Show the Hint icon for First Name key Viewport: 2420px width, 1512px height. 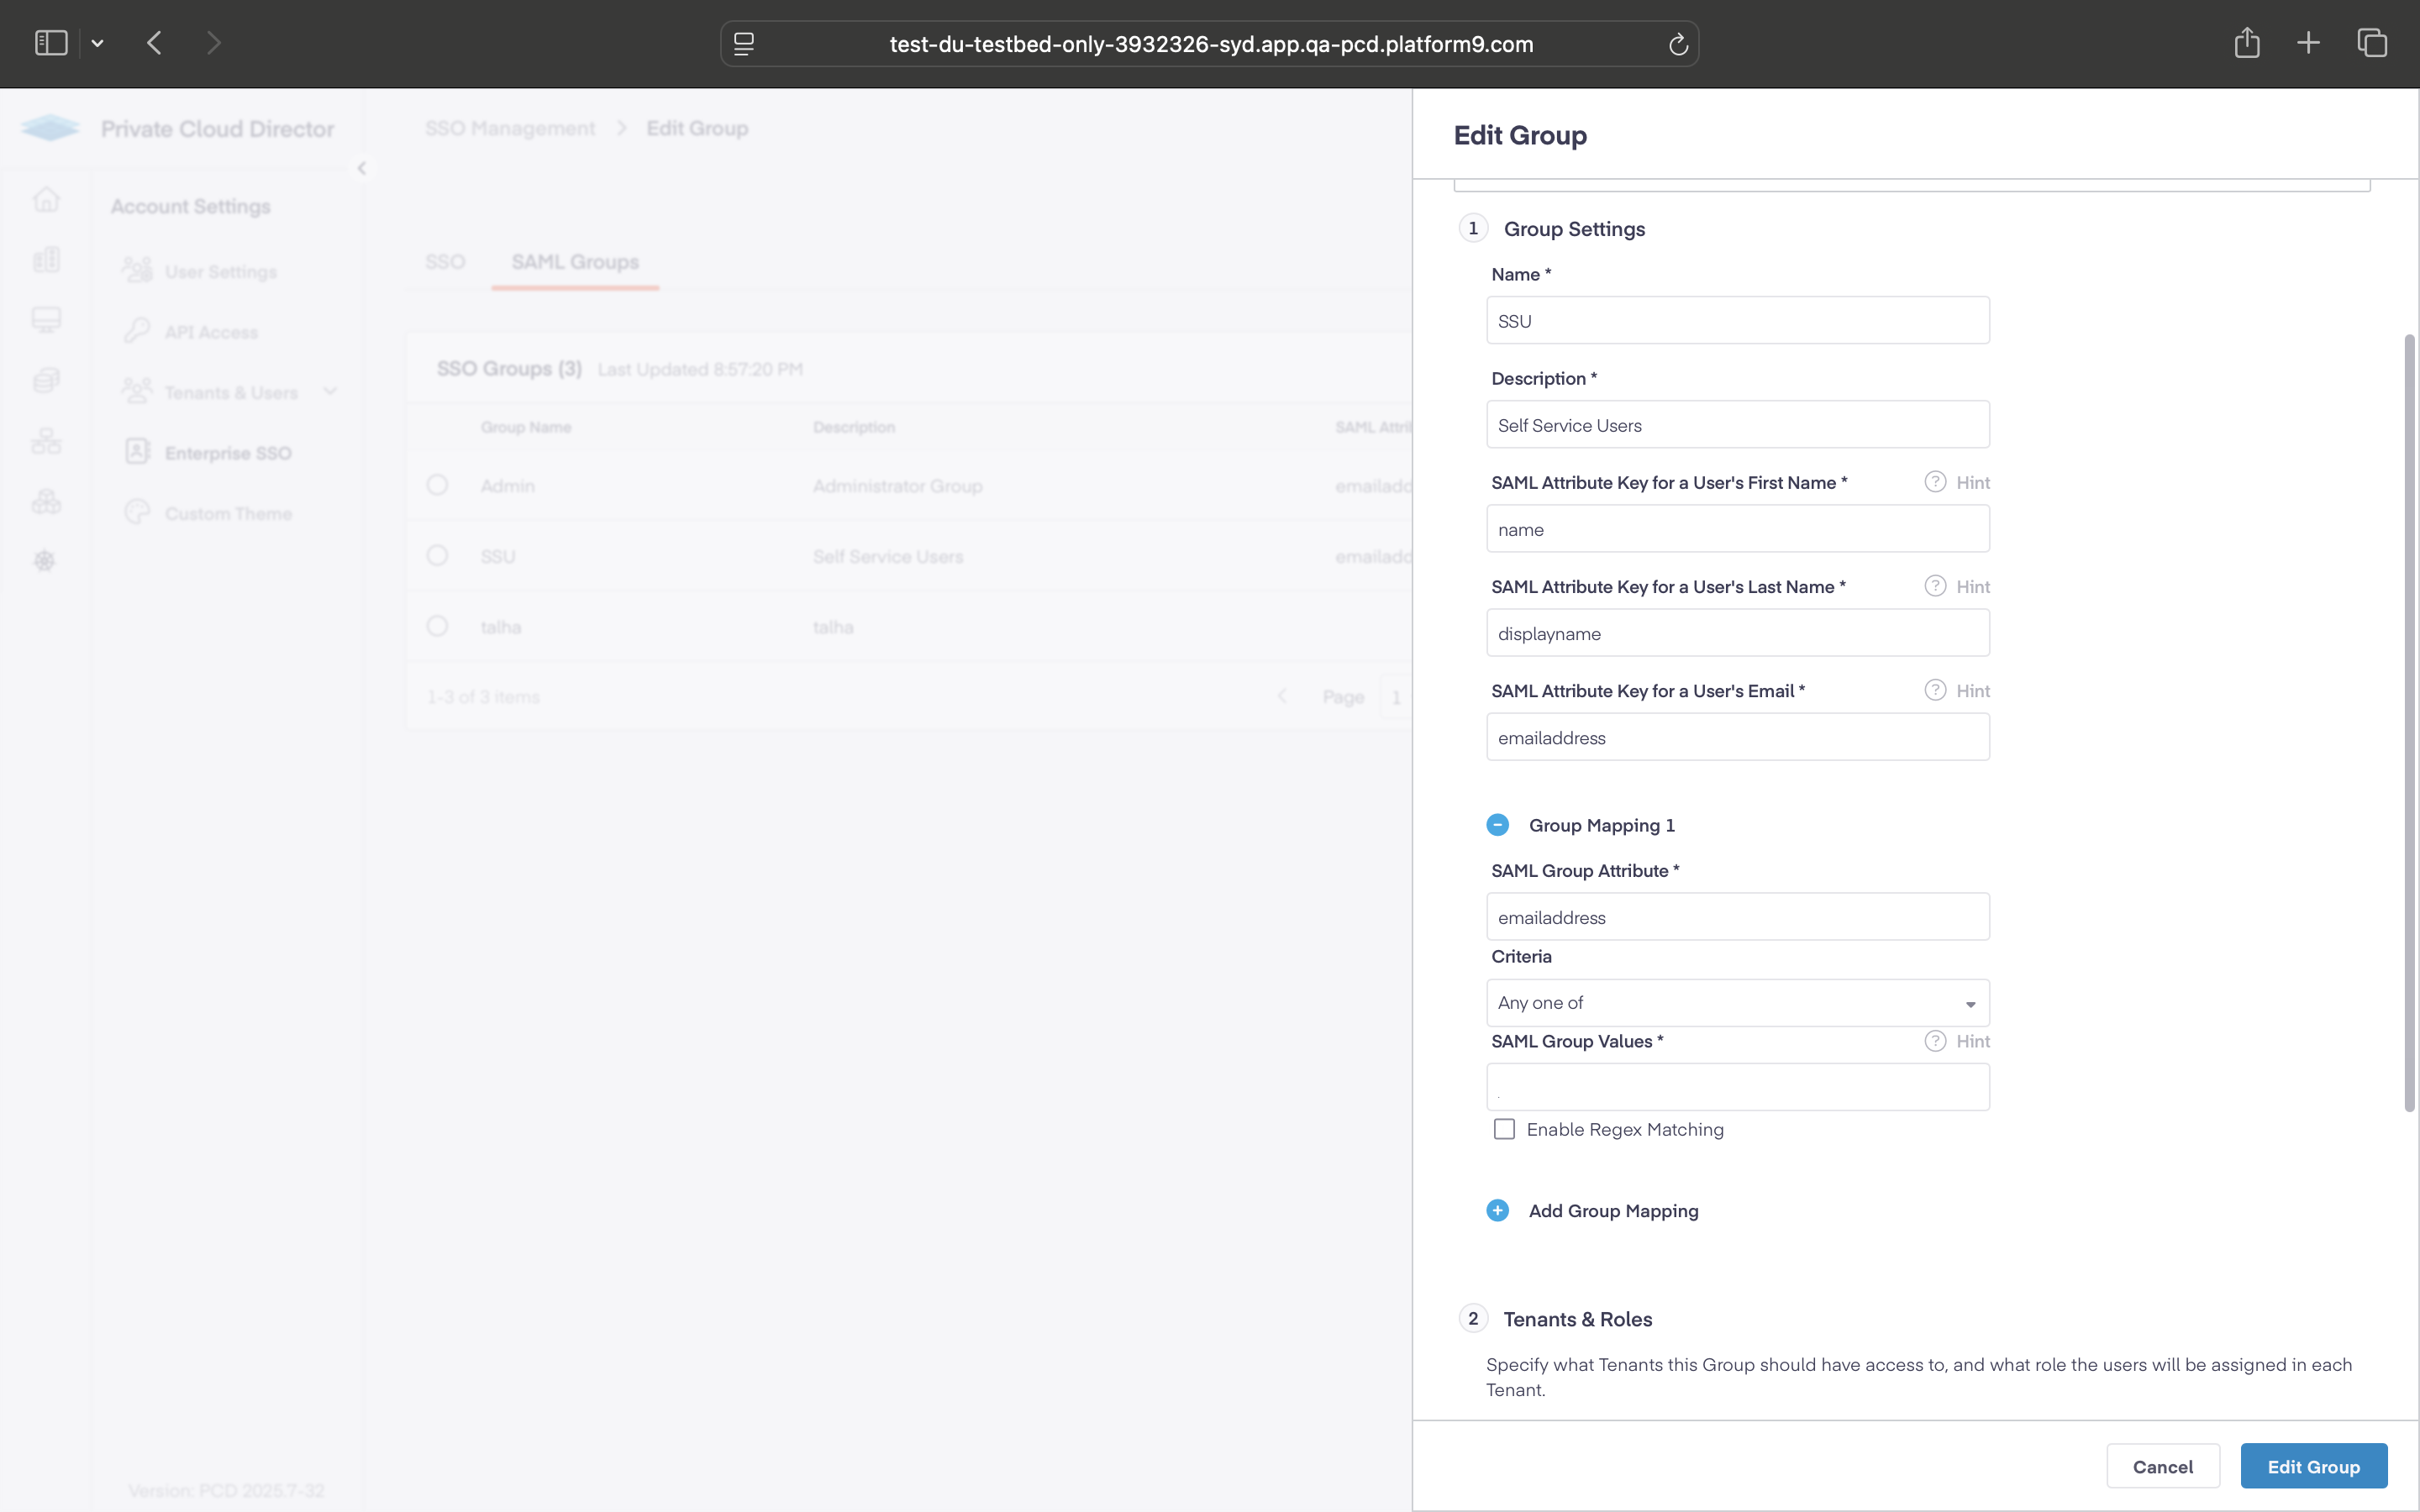click(x=1935, y=482)
